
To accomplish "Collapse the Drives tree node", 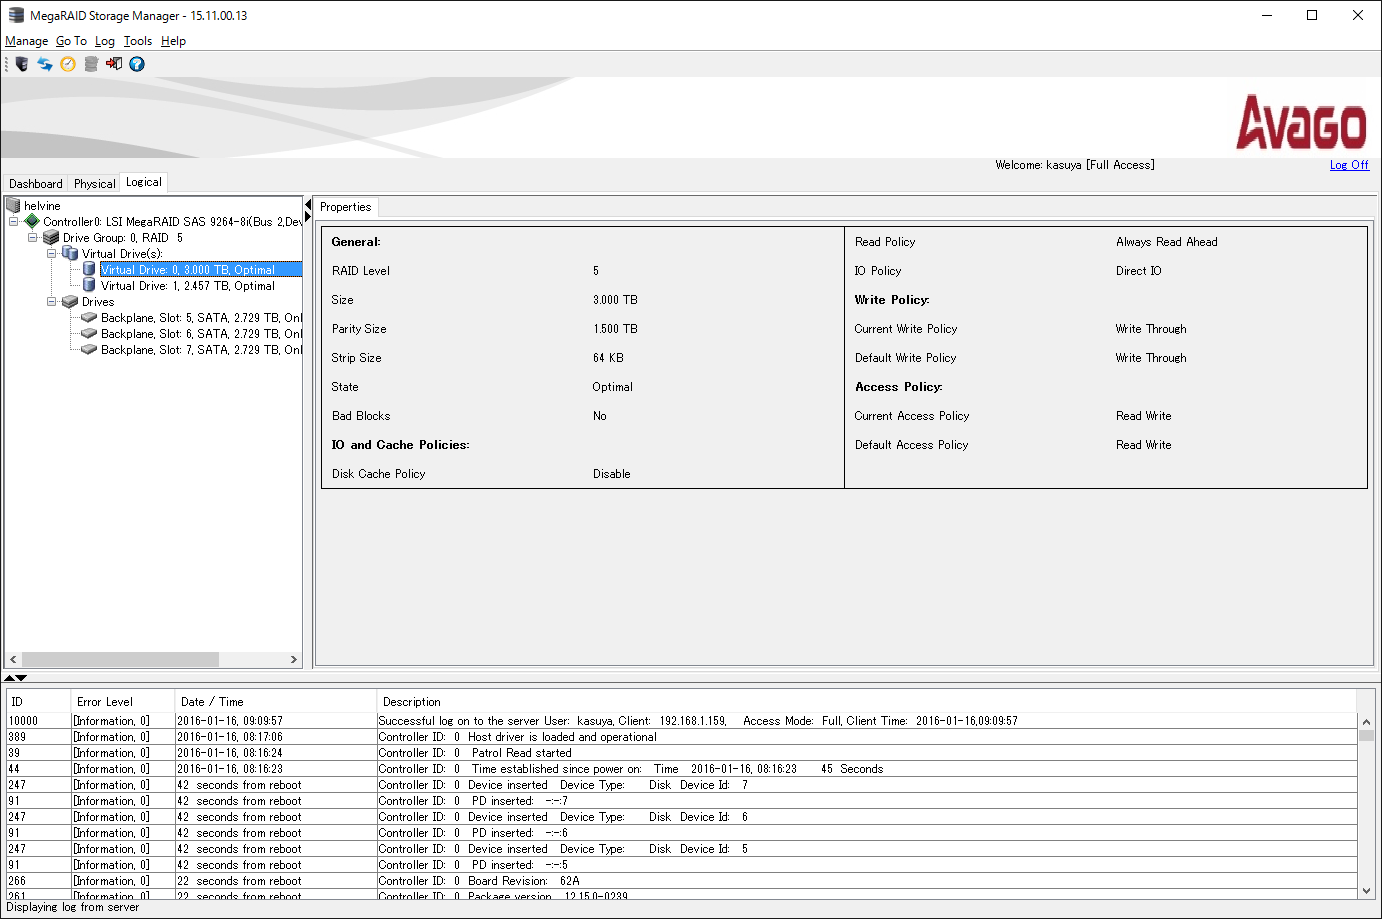I will click(x=52, y=302).
